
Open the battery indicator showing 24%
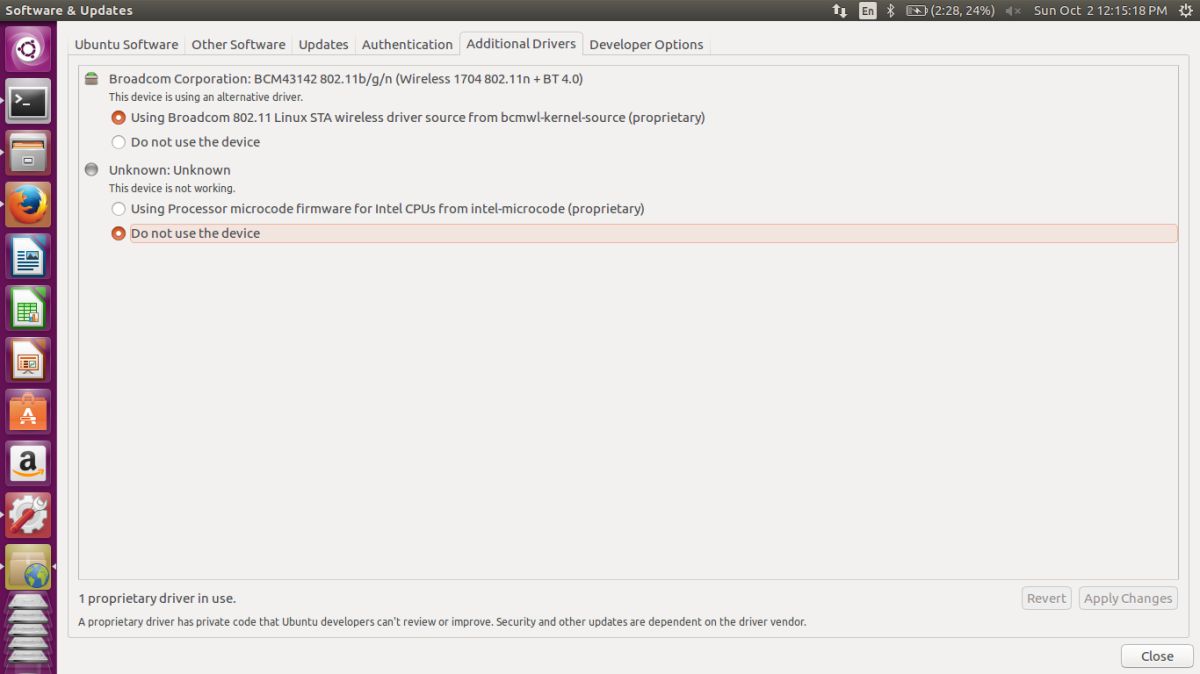point(949,10)
